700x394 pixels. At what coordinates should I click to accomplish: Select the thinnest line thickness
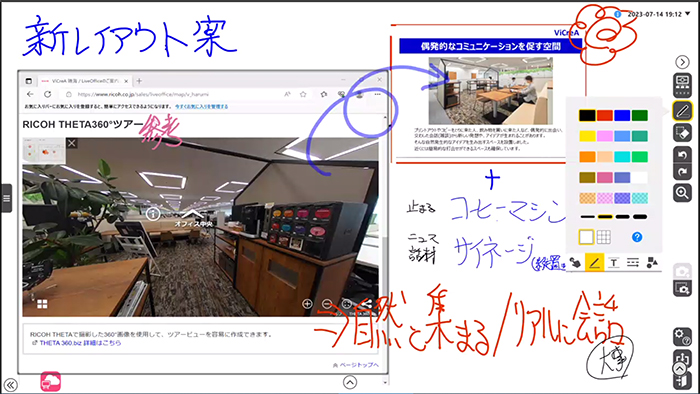(588, 217)
